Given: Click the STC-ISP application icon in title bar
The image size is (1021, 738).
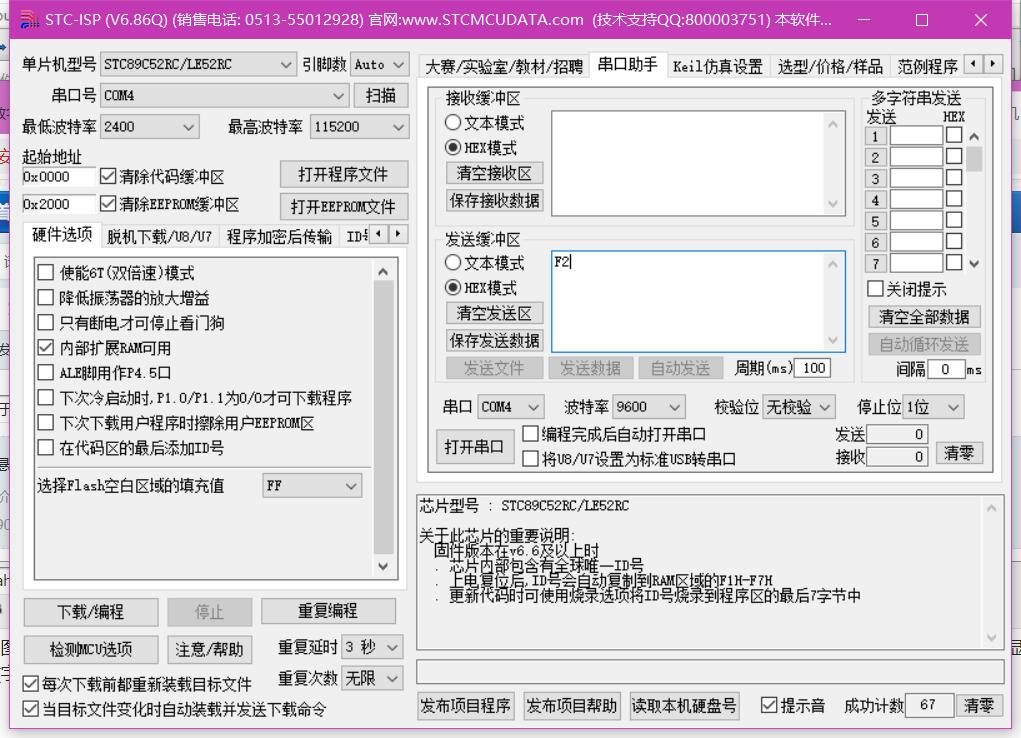Looking at the screenshot, I should click(x=28, y=20).
